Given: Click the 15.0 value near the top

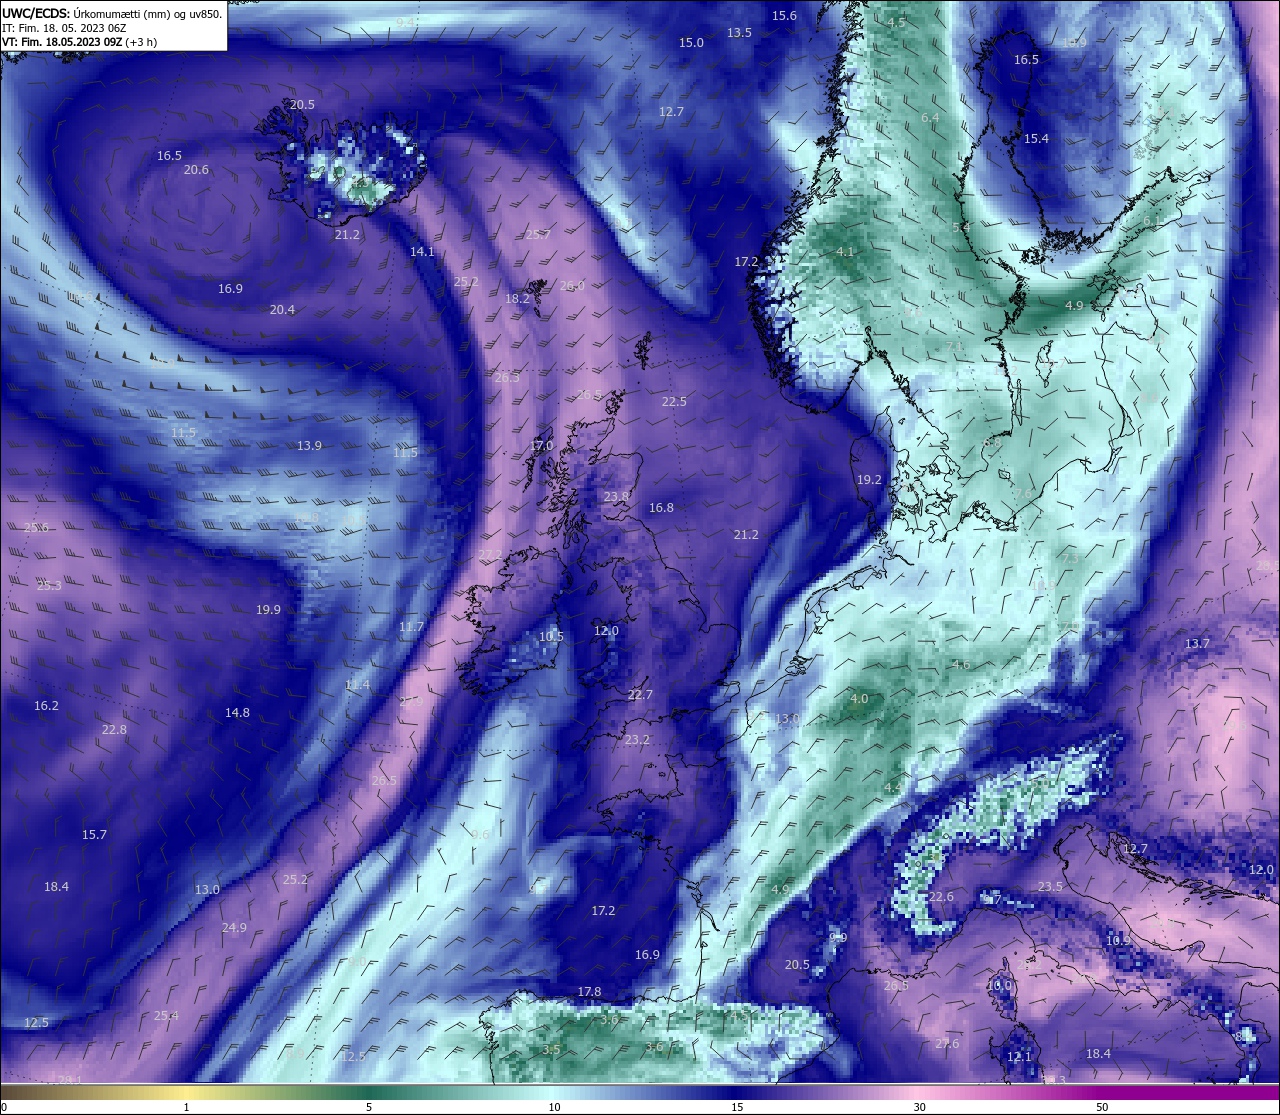Looking at the screenshot, I should (x=691, y=43).
